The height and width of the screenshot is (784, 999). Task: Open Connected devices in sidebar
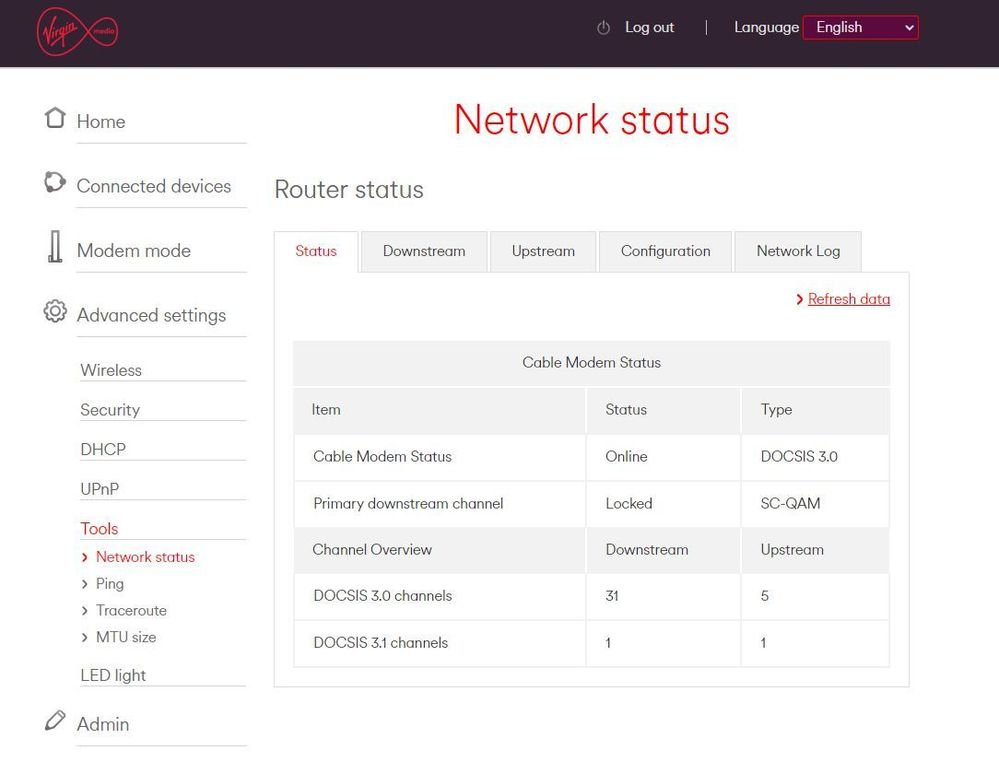154,186
